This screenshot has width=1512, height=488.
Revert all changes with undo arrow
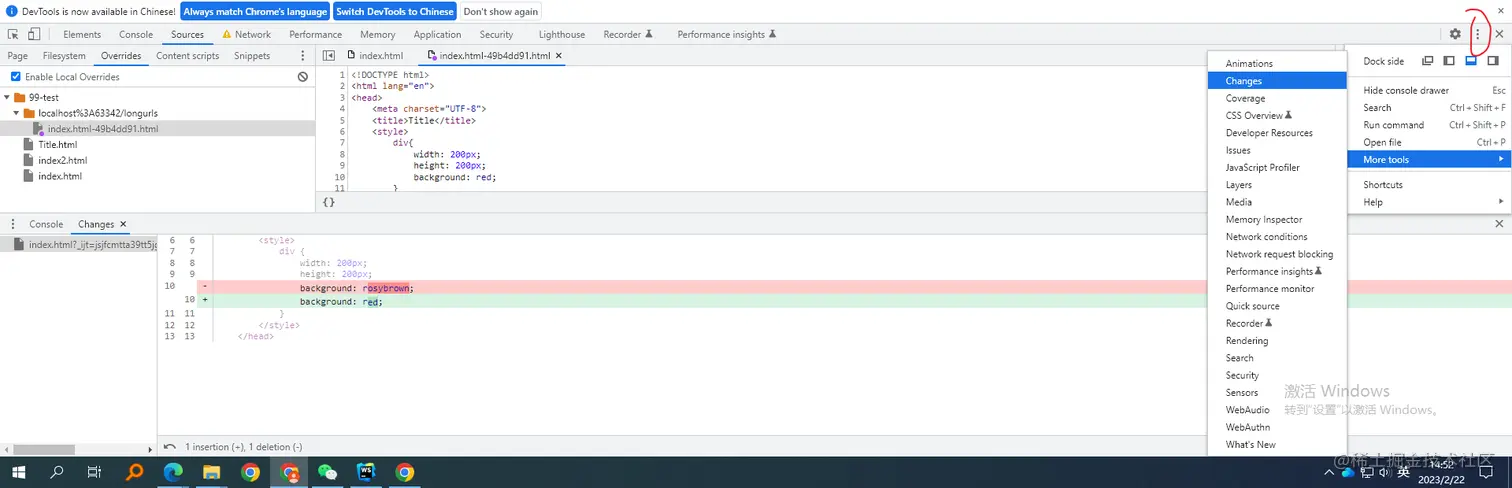[170, 447]
